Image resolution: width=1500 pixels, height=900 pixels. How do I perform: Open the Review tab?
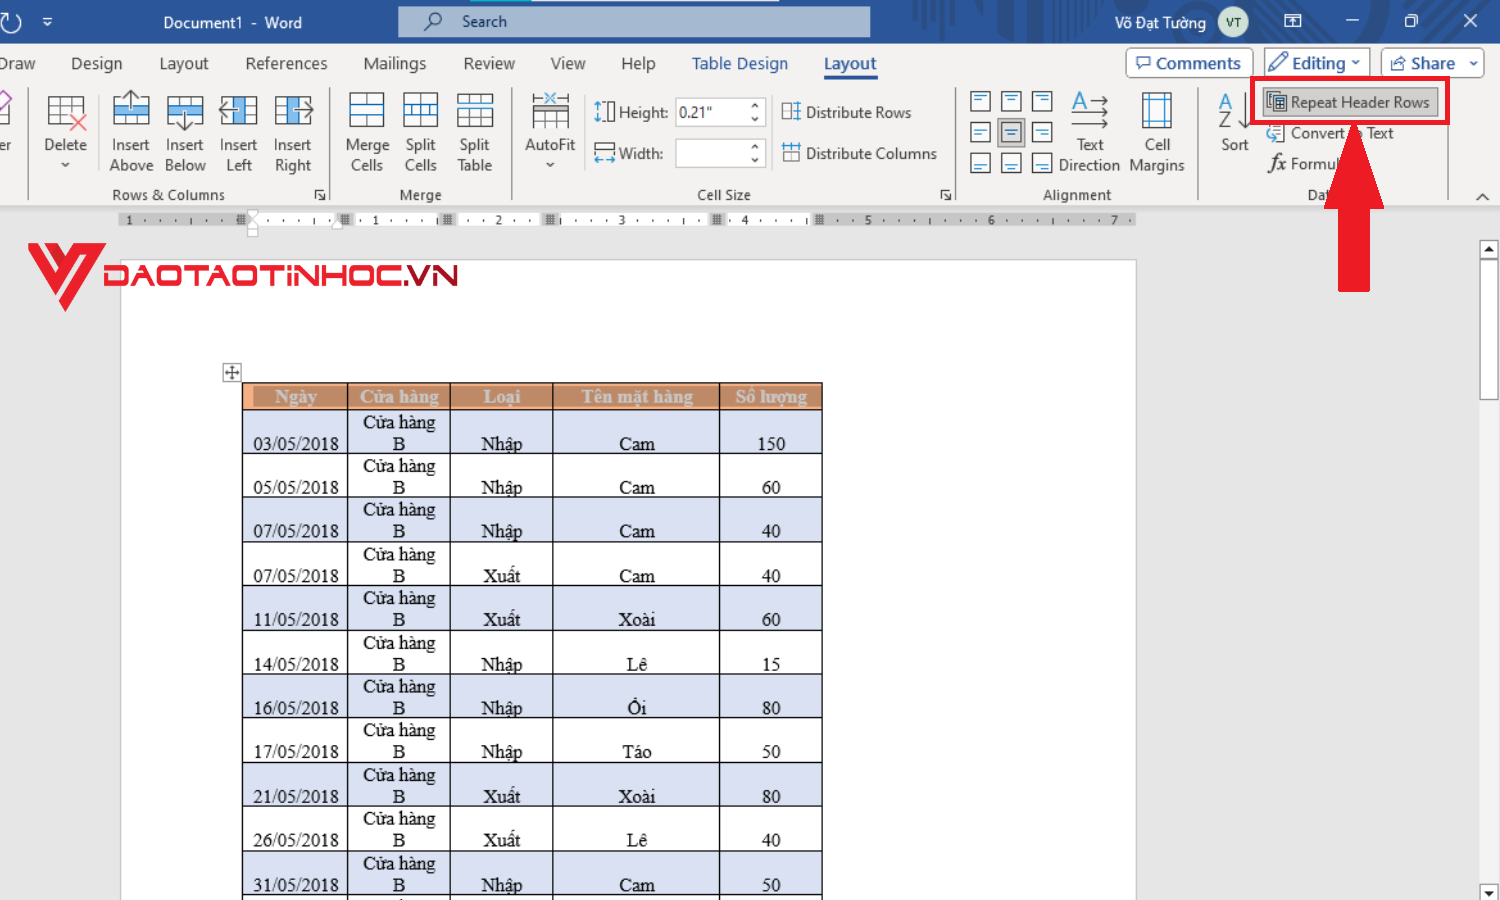pos(488,63)
